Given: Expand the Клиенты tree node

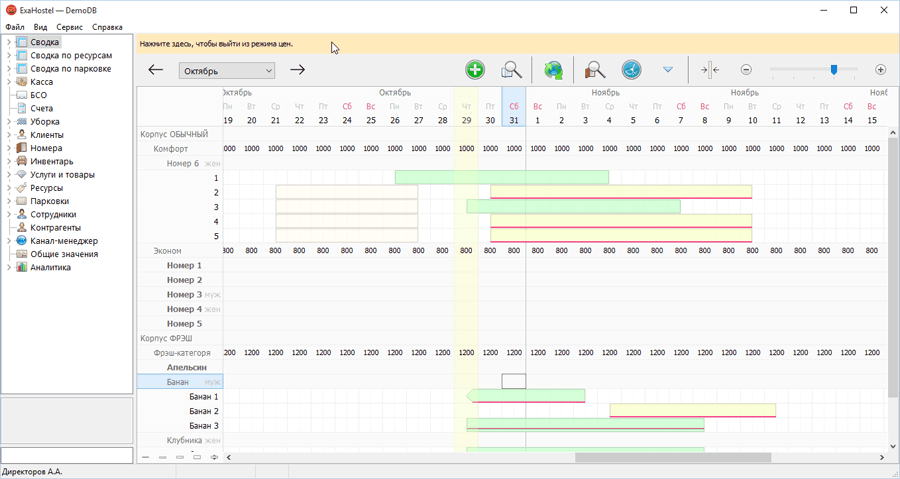Looking at the screenshot, I should (9, 135).
